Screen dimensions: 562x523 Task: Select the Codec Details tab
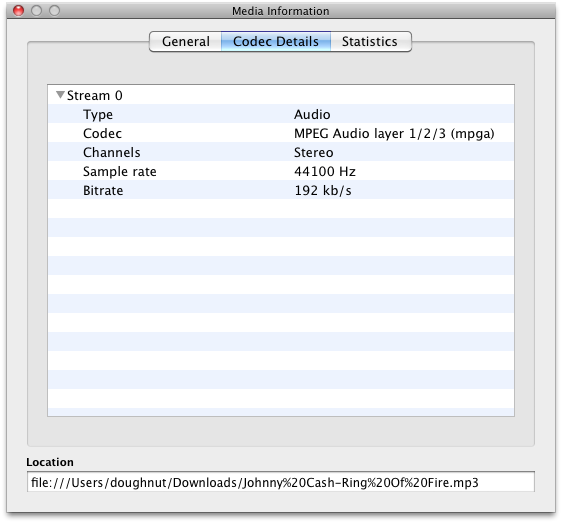coord(276,42)
